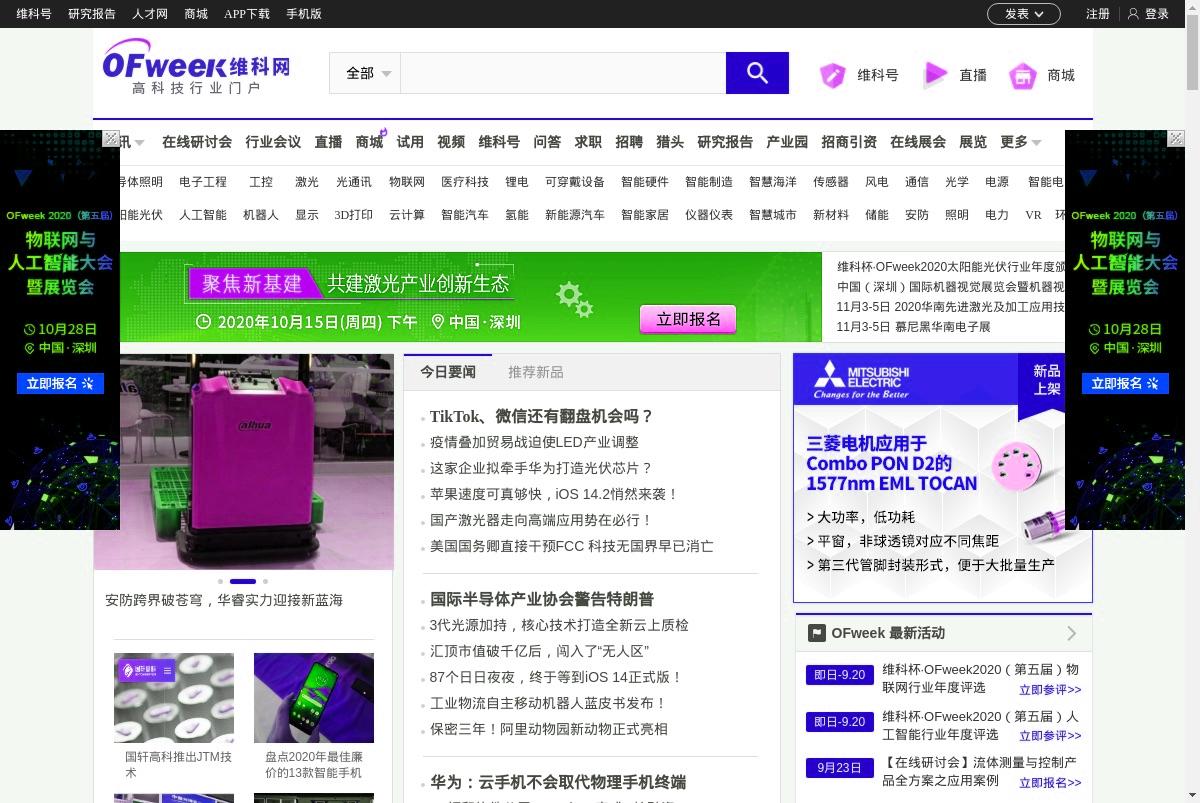
Task: Expand OFweek 最新活动 with the arrow
Action: point(1072,633)
